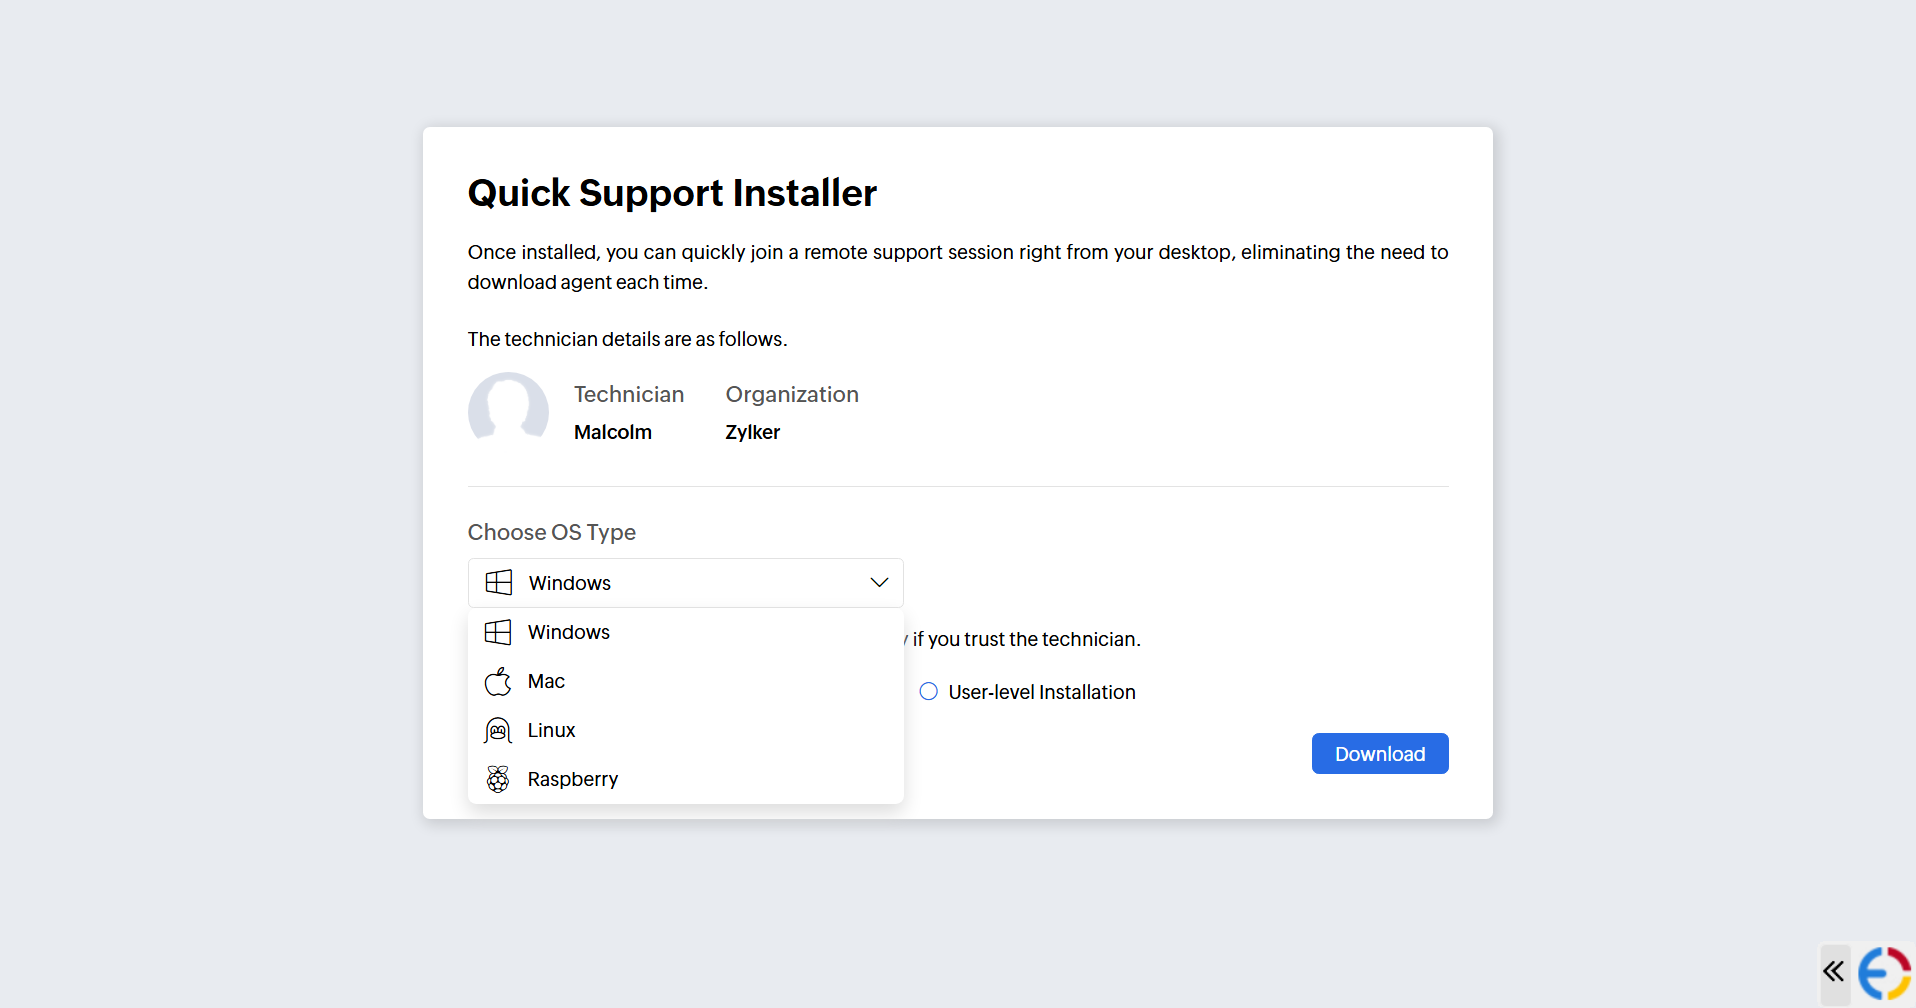Collapse the OS type dropdown arrow
This screenshot has width=1916, height=1008.
(x=879, y=583)
